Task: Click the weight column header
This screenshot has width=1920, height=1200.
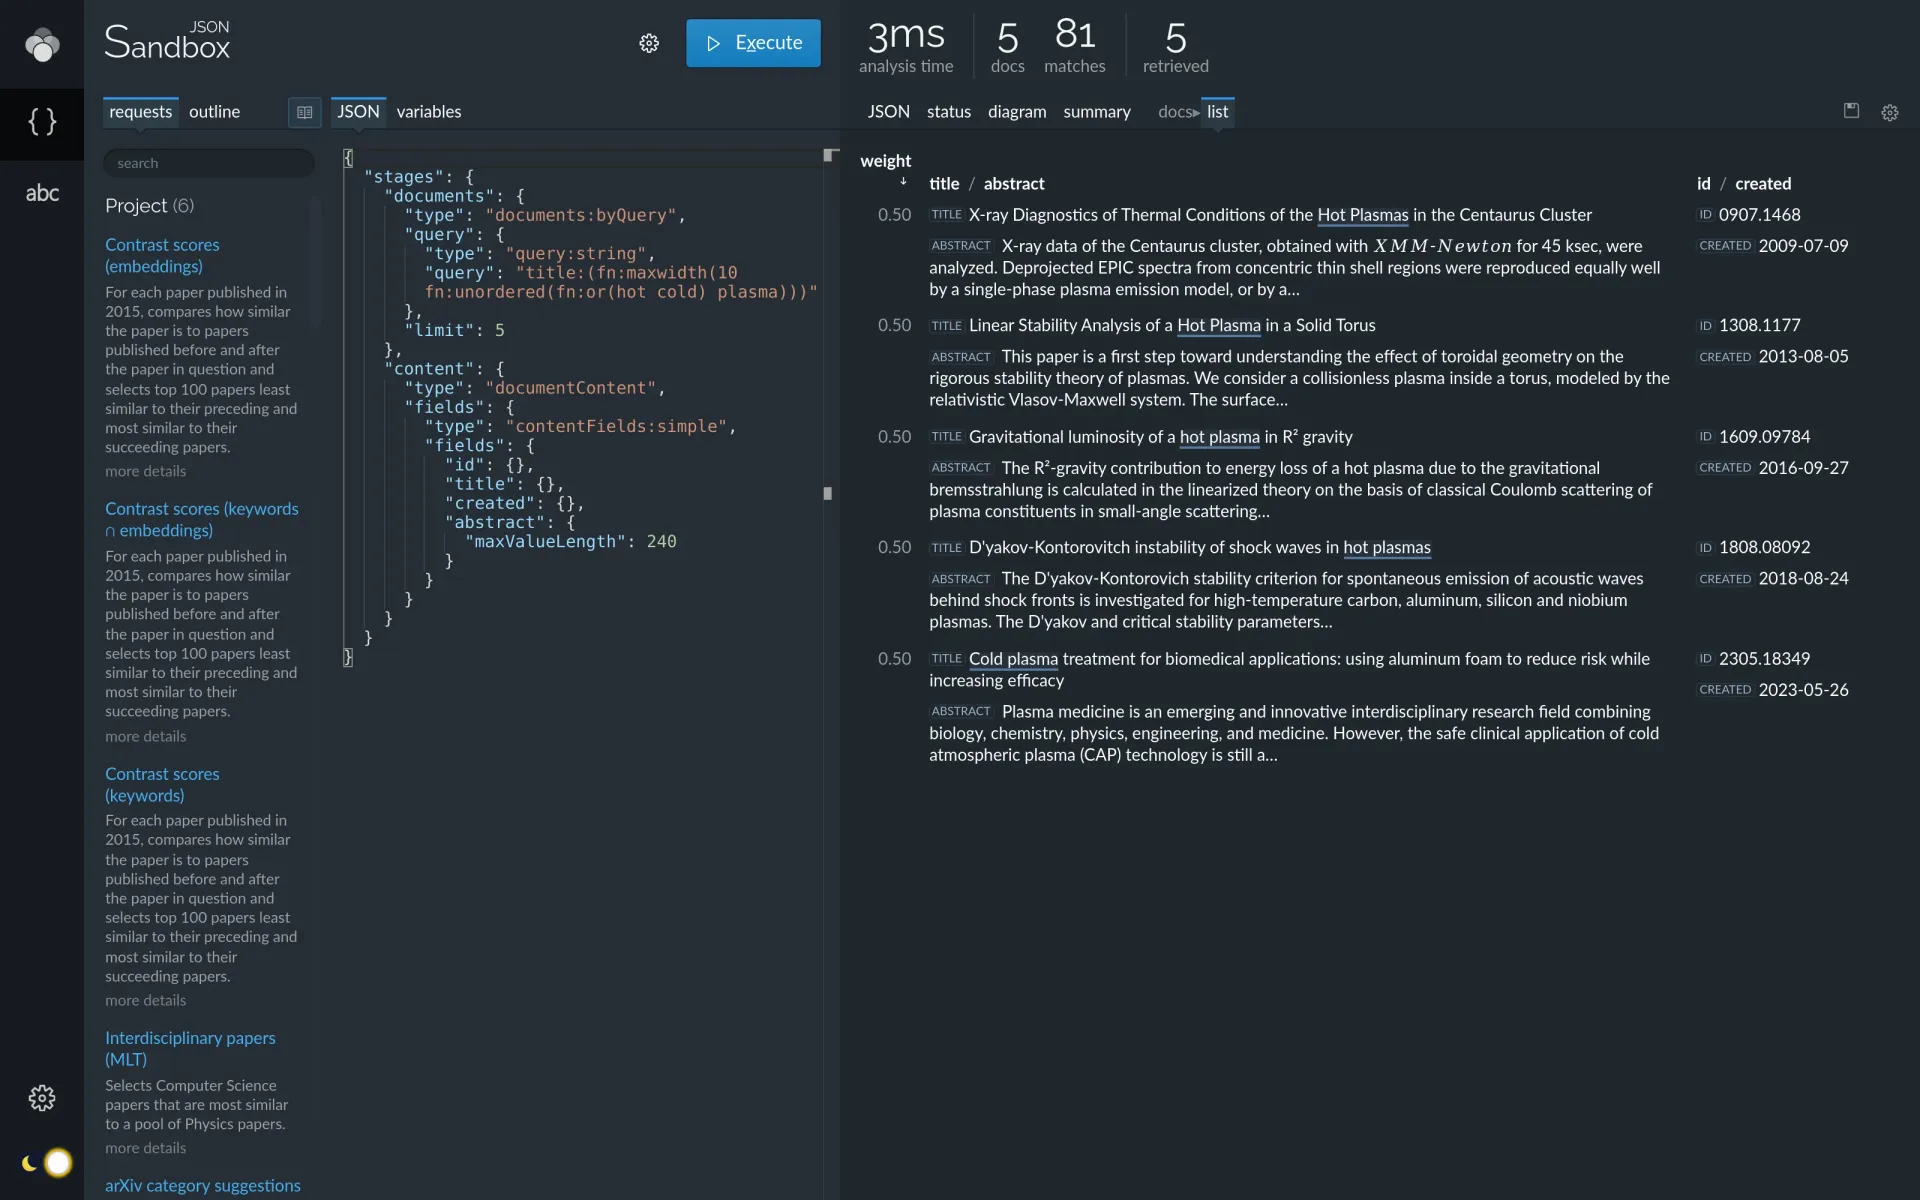Action: click(x=885, y=160)
